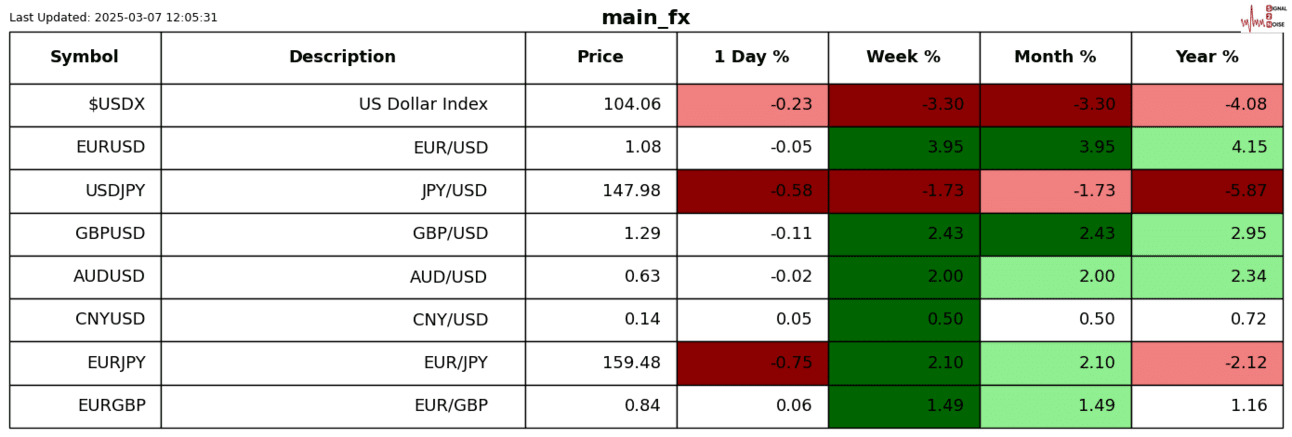Select the $USDX symbol cell

(x=116, y=104)
